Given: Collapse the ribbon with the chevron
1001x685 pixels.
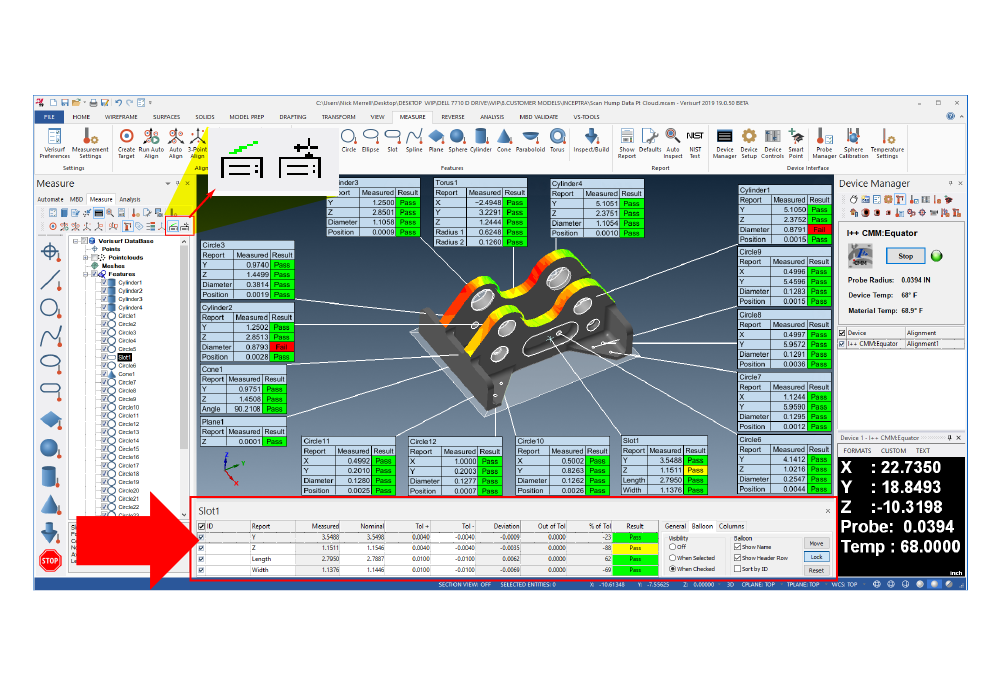Looking at the screenshot, I should pyautogui.click(x=961, y=117).
